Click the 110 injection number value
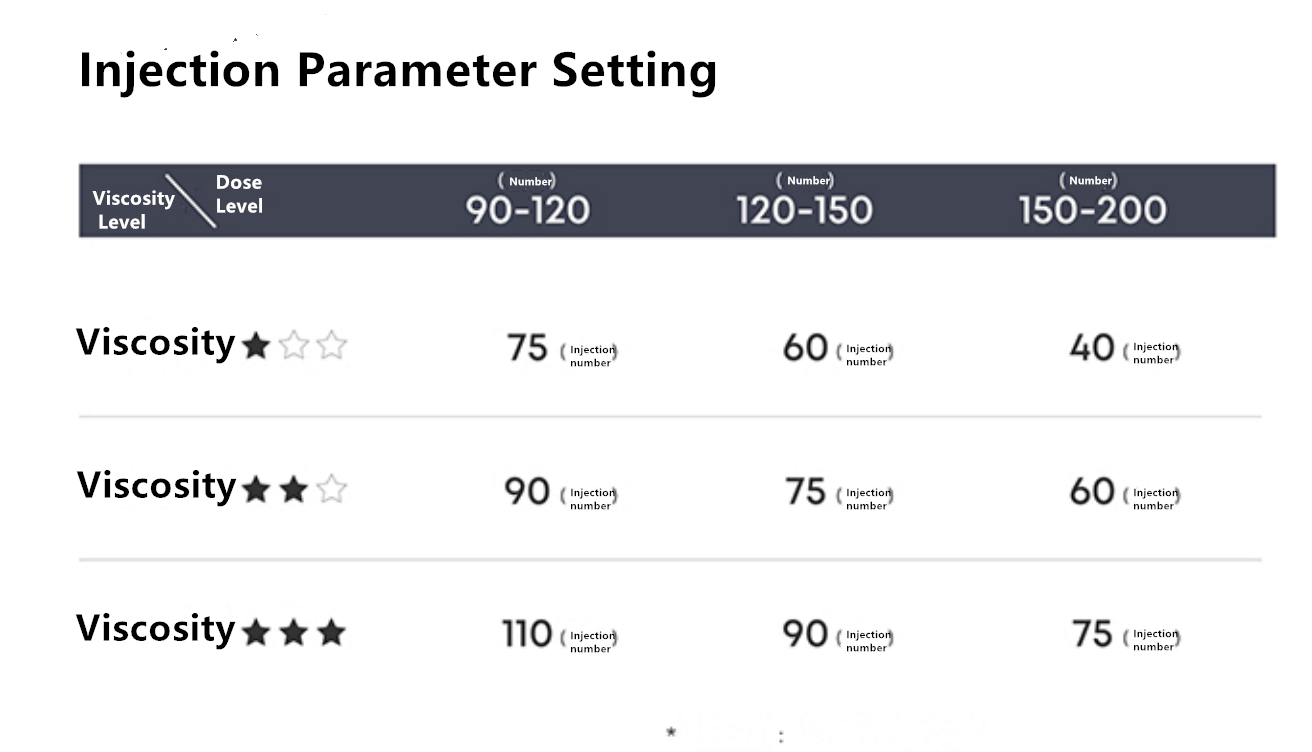1312x752 pixels. point(527,634)
